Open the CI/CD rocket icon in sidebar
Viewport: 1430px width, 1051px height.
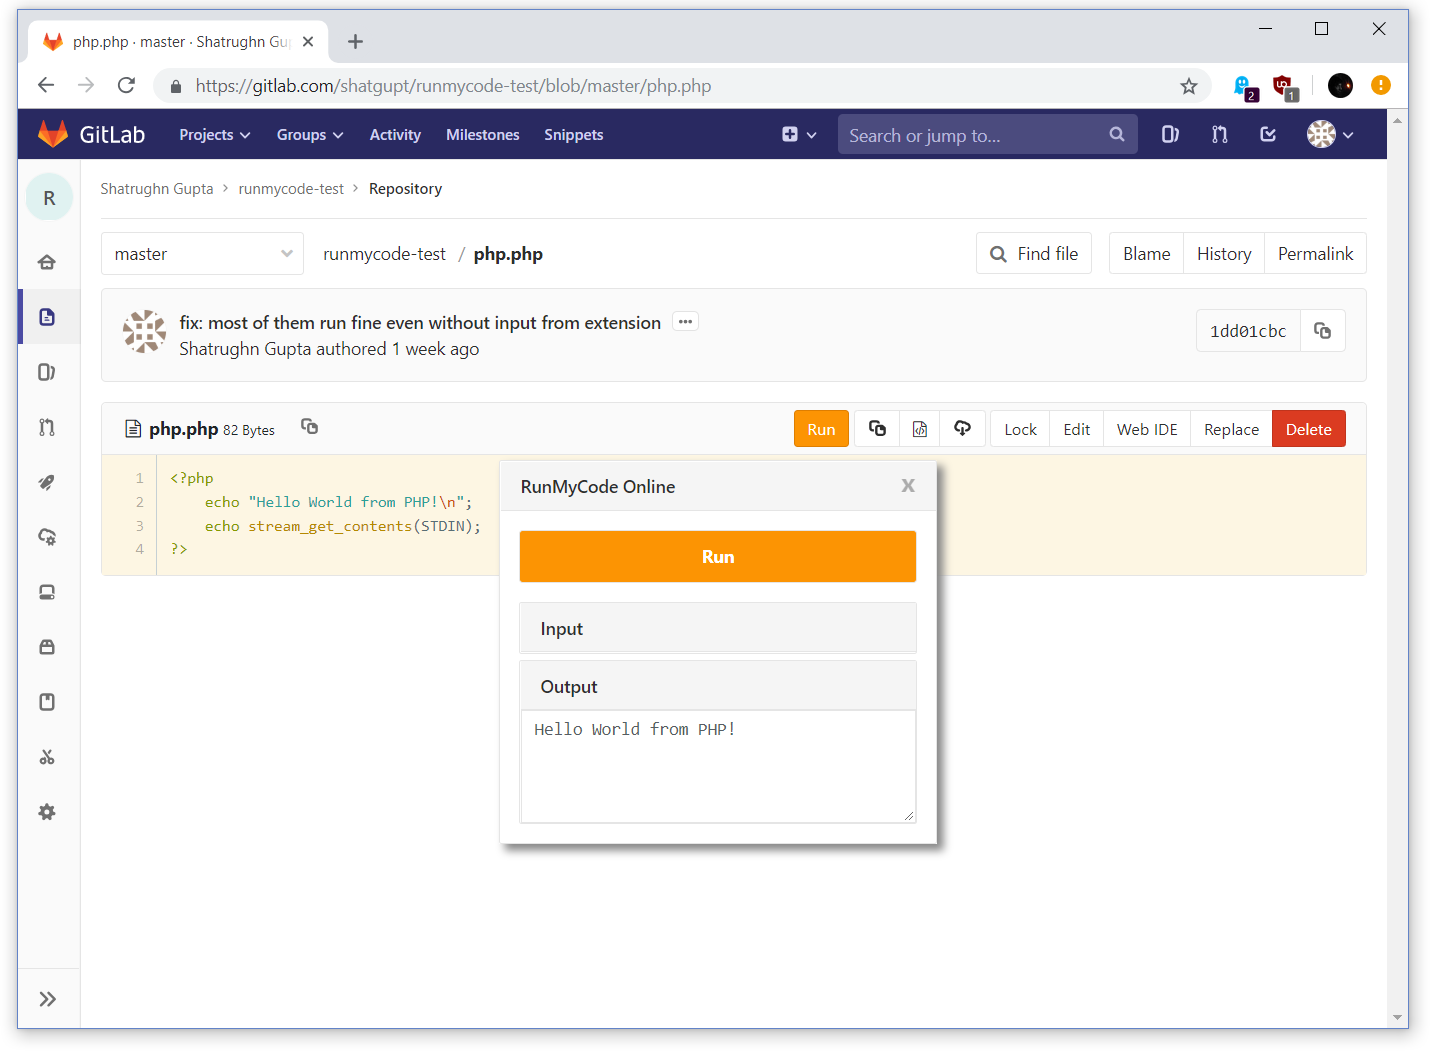click(47, 482)
